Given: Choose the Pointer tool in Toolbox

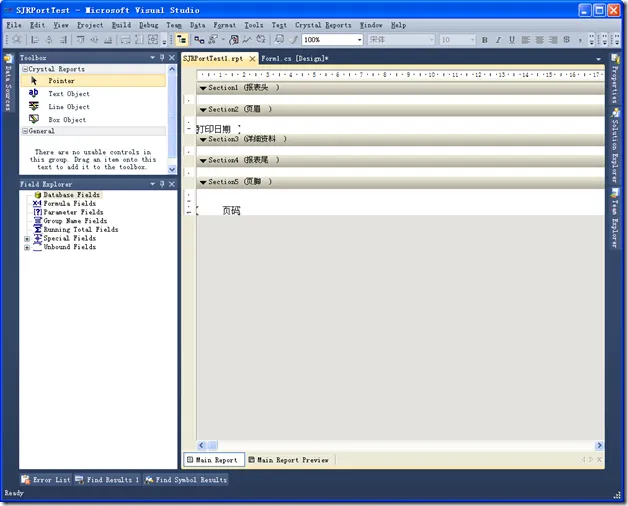Looking at the screenshot, I should [x=61, y=80].
